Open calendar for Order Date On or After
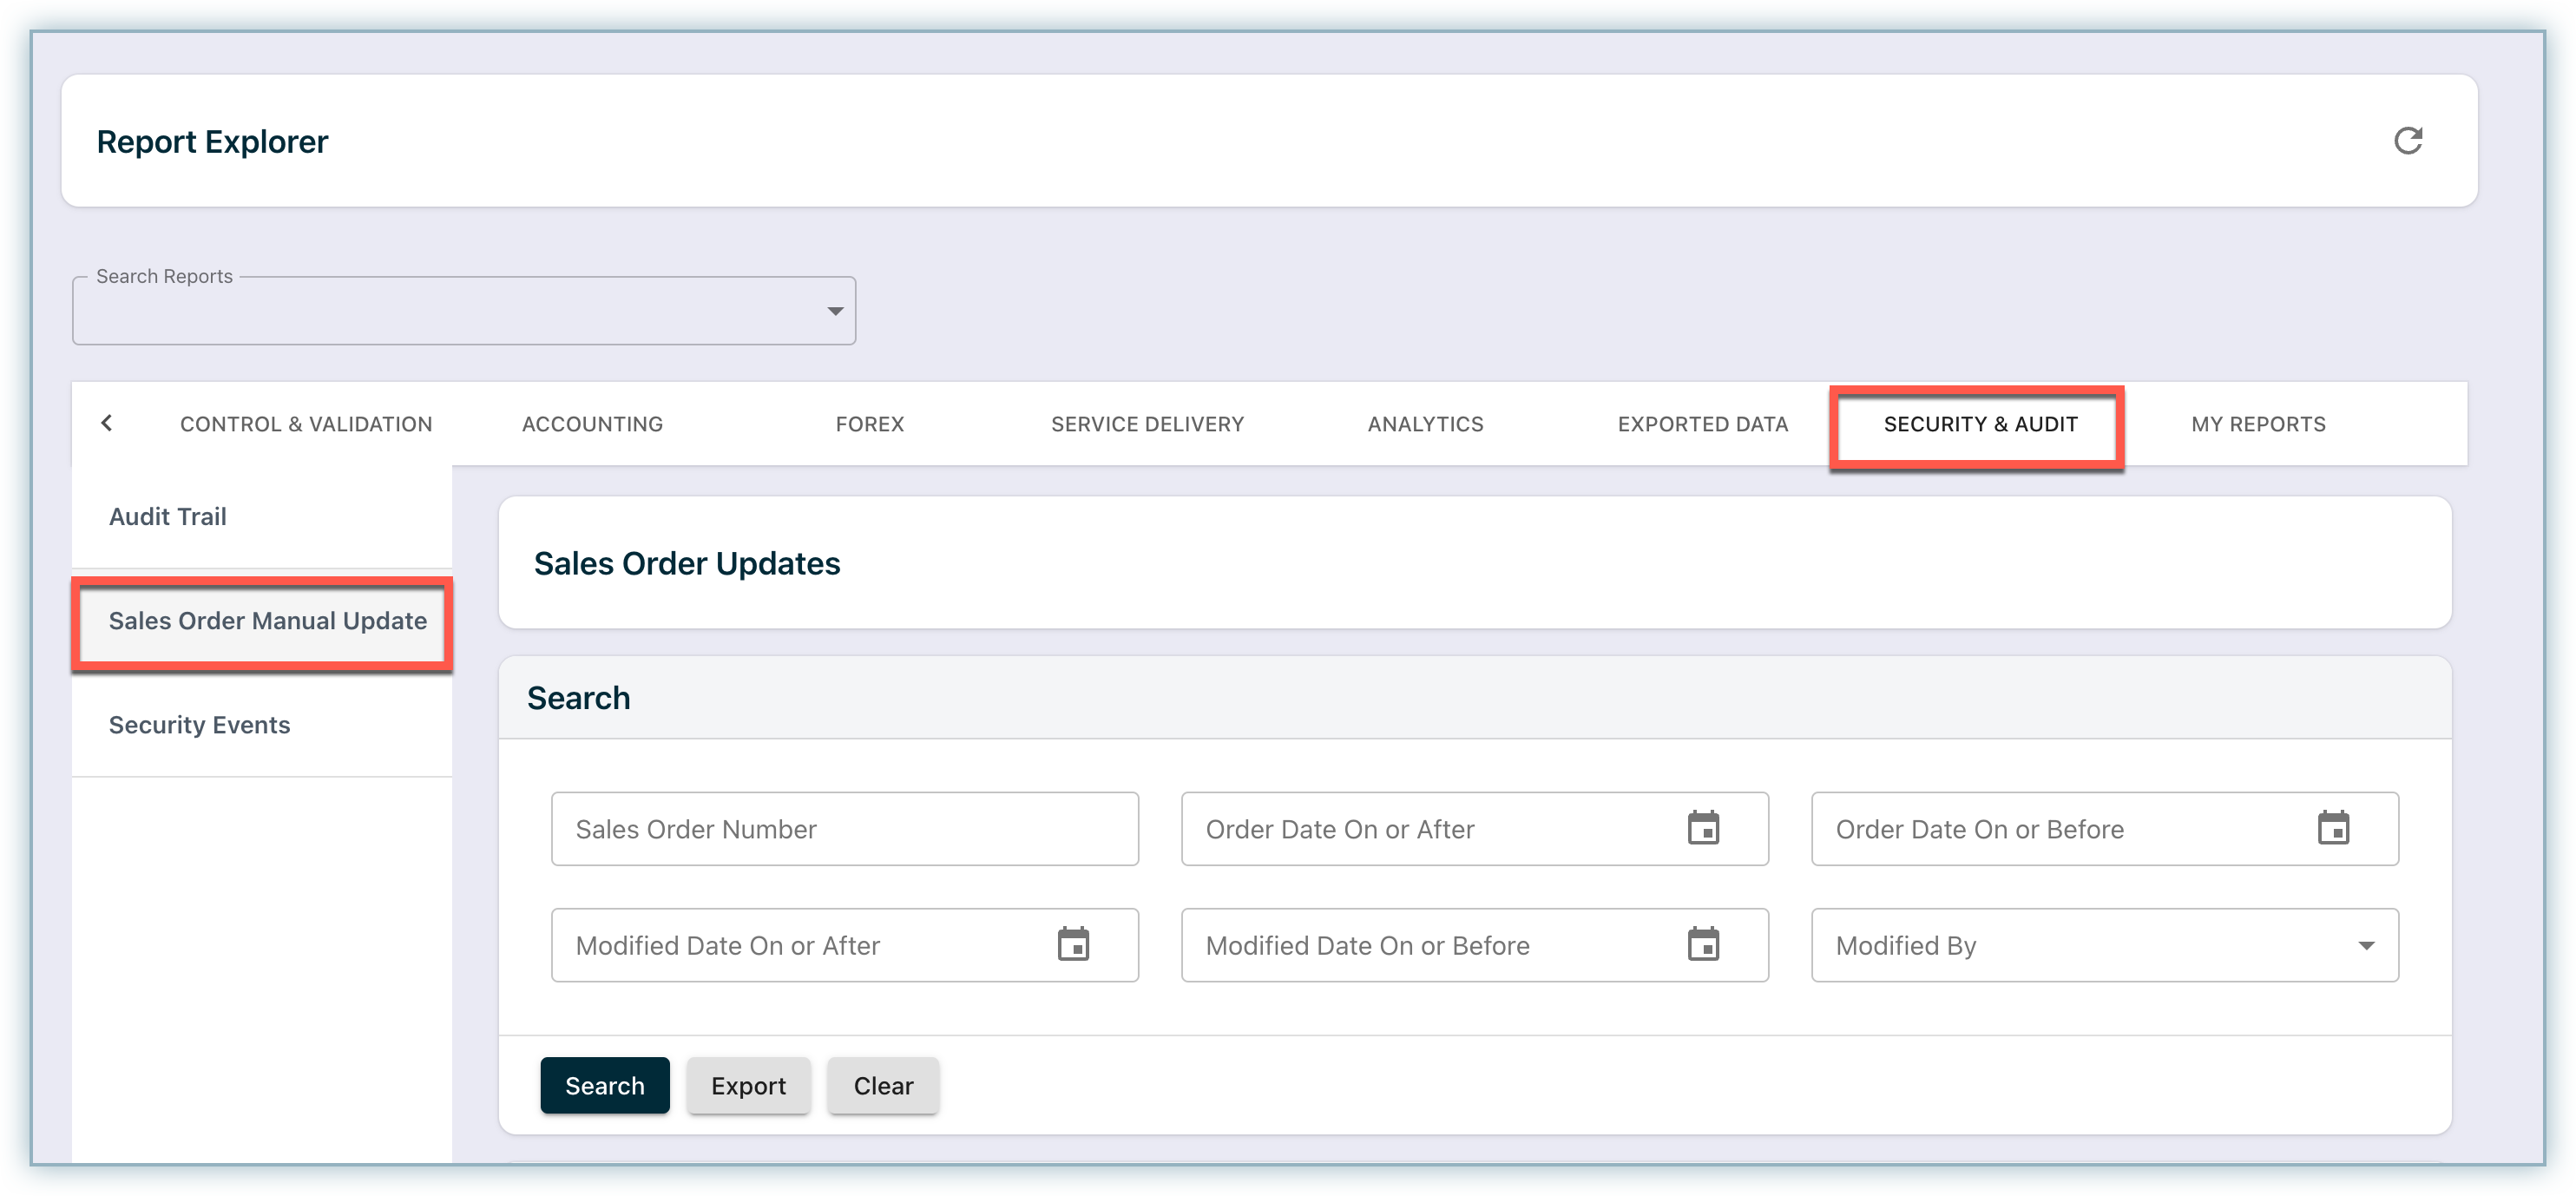Image resolution: width=2576 pixels, height=1196 pixels. tap(1703, 828)
